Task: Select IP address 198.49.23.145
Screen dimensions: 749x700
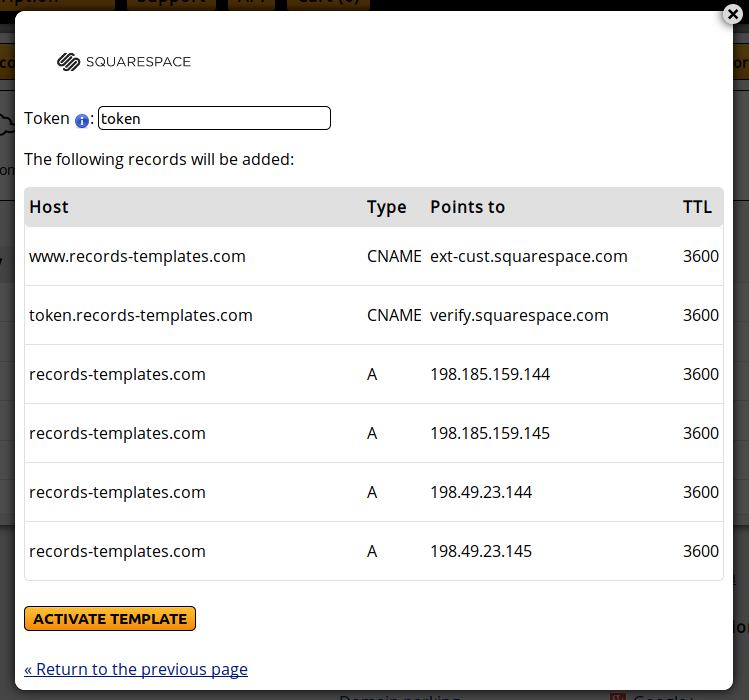Action: coord(481,551)
